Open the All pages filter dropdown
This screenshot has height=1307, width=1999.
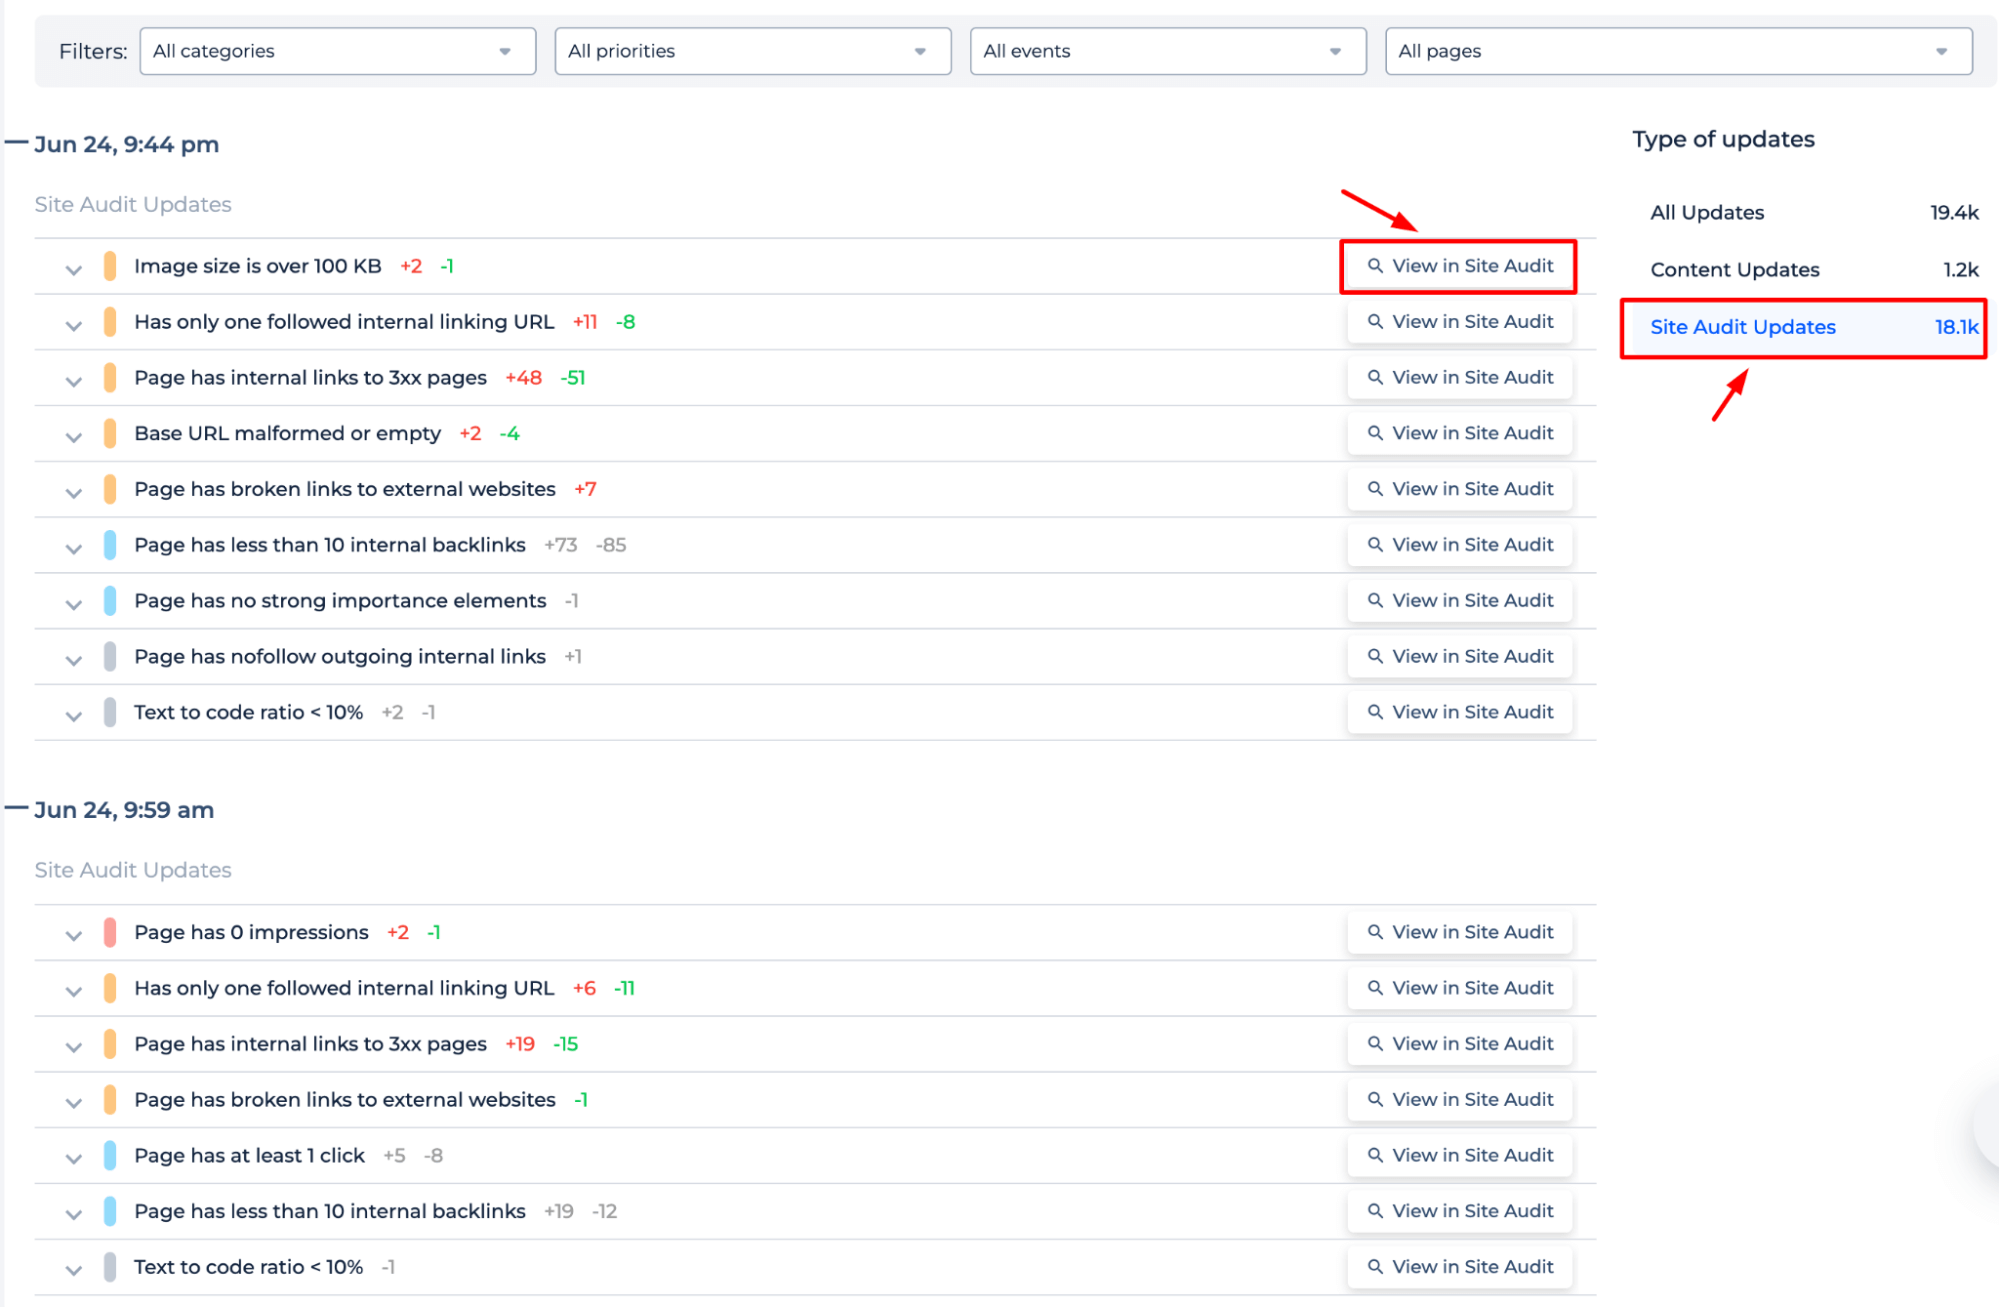click(x=1678, y=51)
